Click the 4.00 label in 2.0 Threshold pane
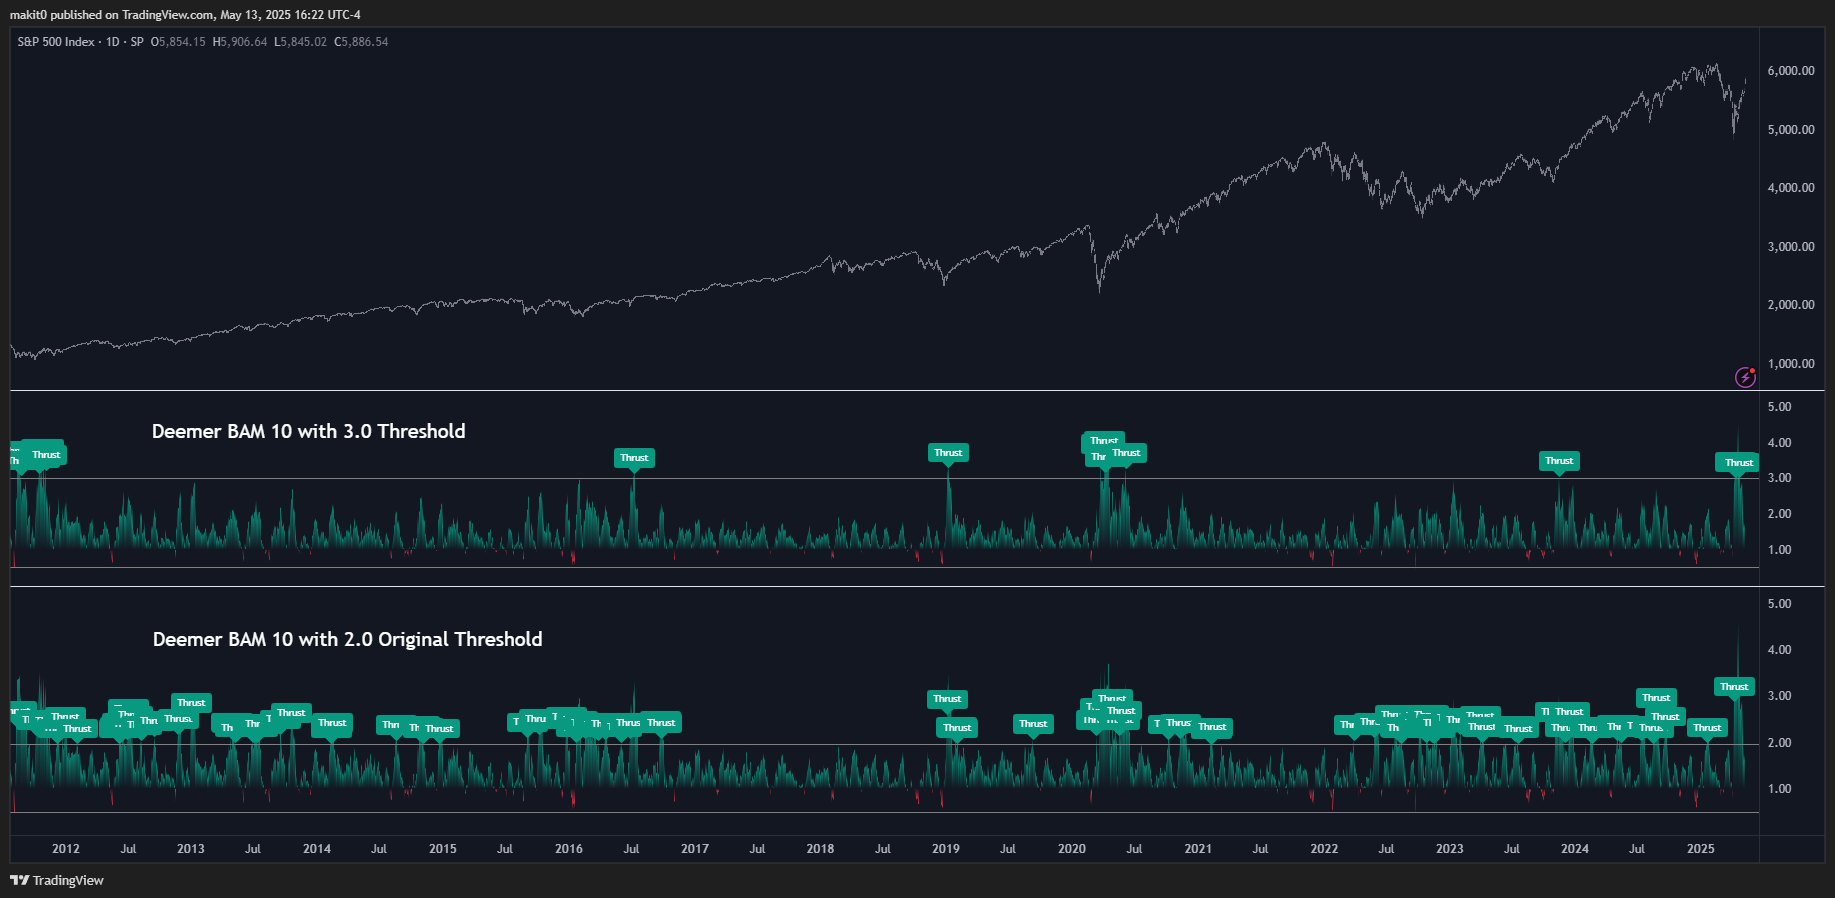 [x=1779, y=650]
